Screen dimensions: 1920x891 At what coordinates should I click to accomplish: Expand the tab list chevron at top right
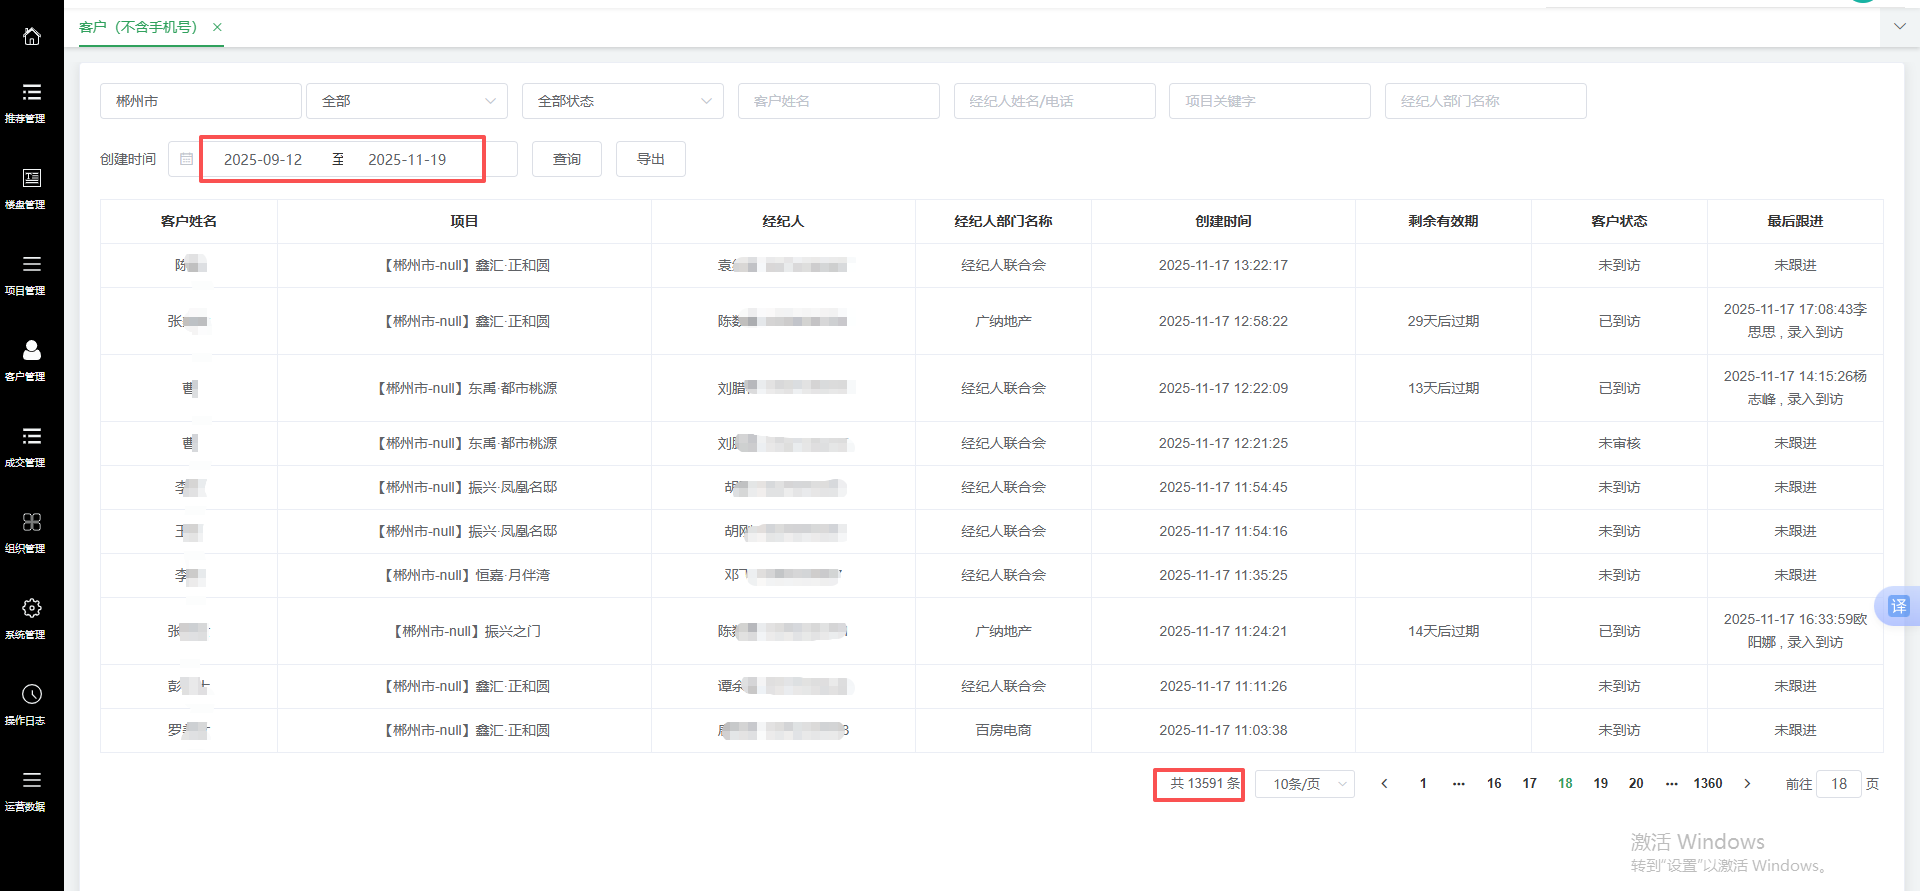tap(1899, 27)
